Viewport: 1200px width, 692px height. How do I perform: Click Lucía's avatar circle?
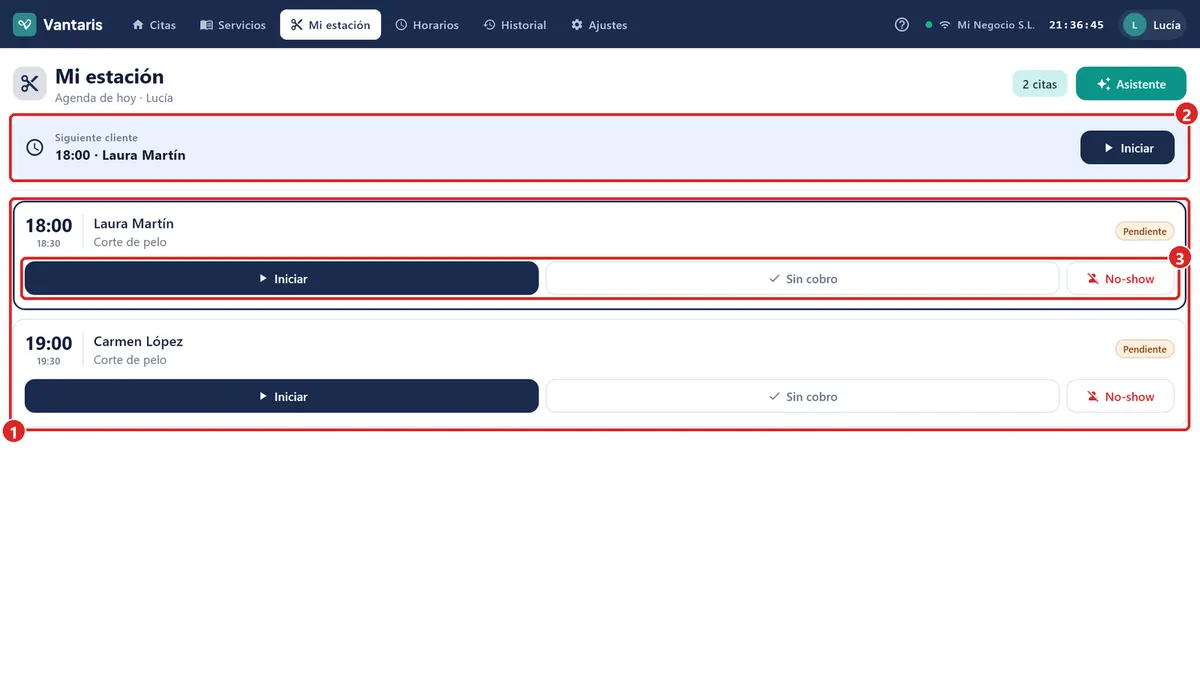pyautogui.click(x=1134, y=25)
